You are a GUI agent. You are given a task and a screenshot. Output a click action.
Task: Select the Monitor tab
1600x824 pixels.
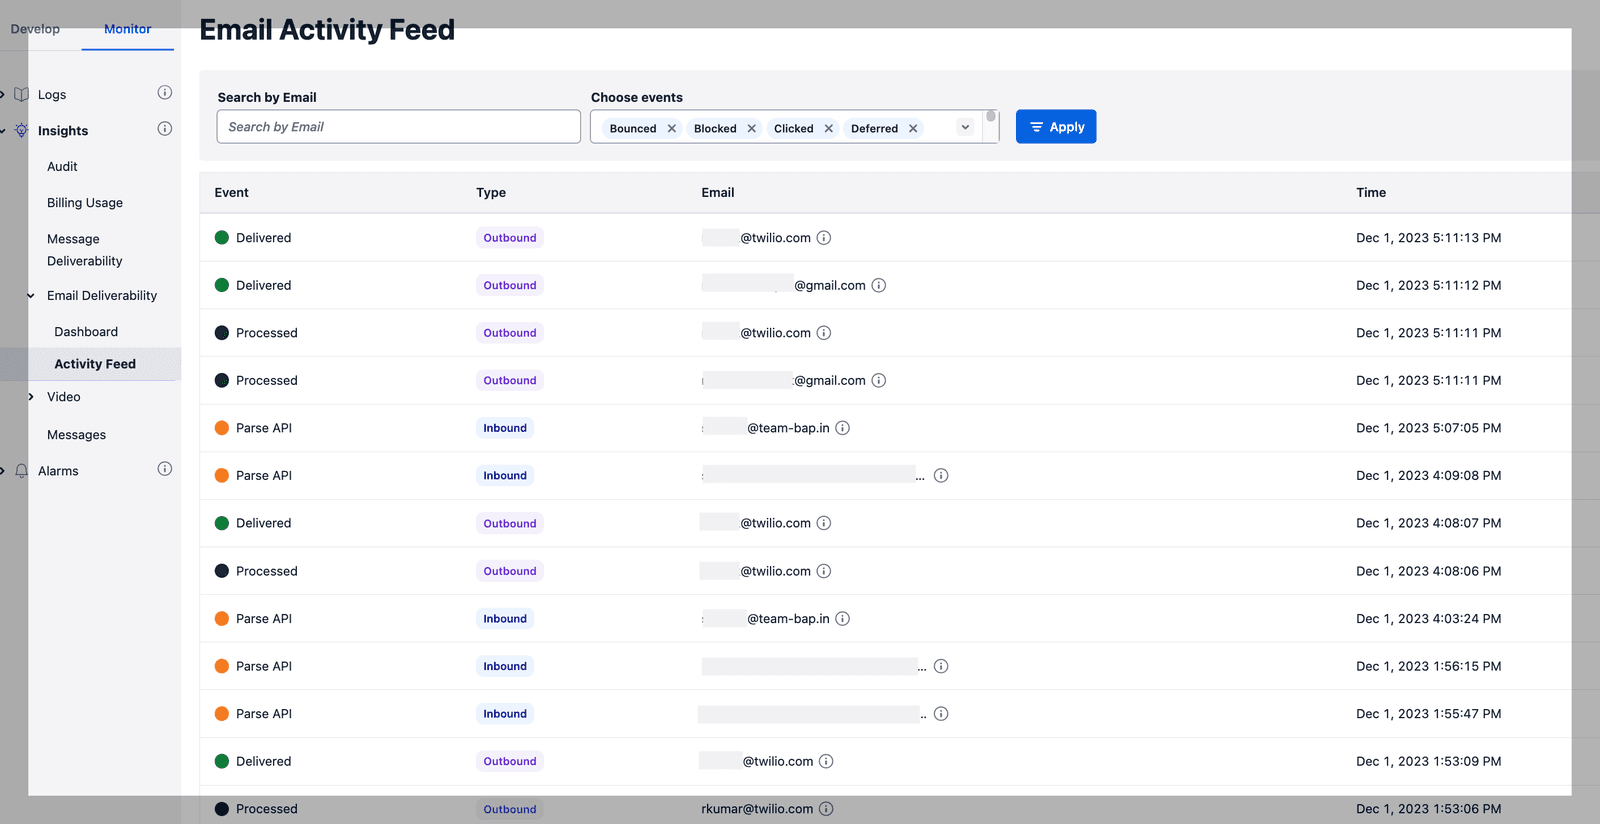[x=128, y=29]
